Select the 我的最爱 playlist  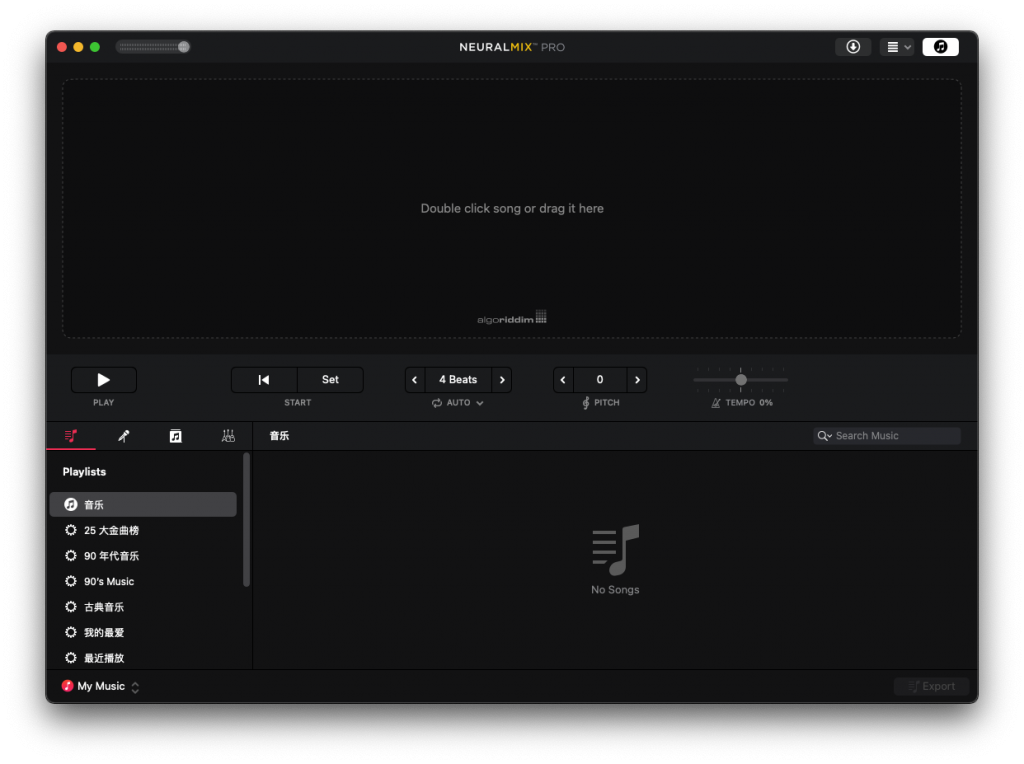(x=143, y=631)
